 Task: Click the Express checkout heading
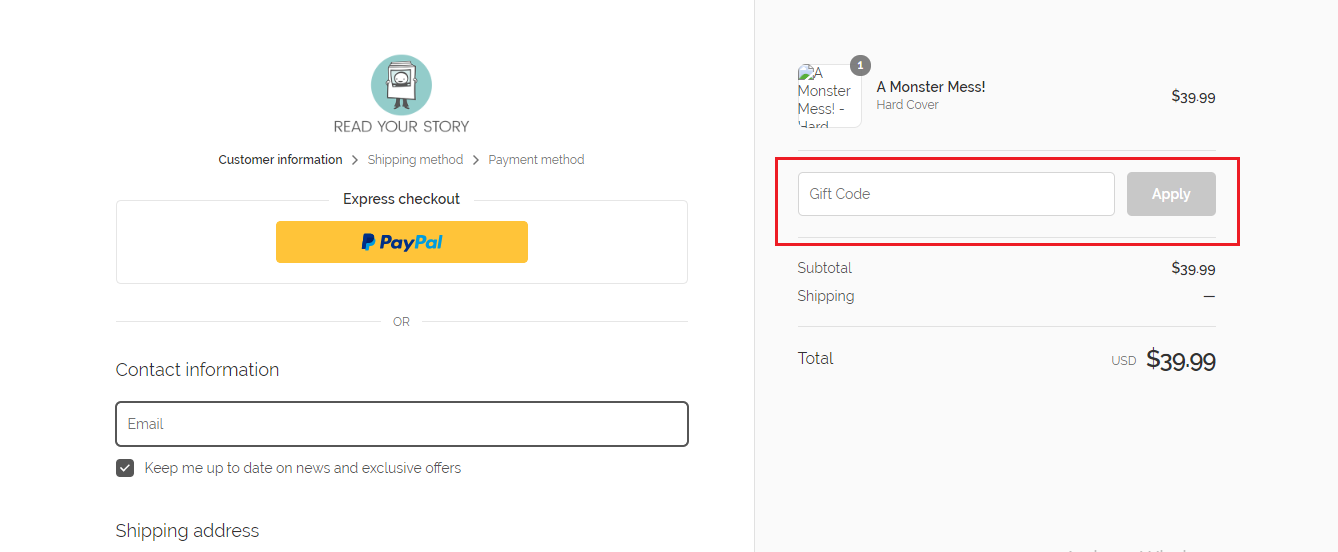click(401, 199)
